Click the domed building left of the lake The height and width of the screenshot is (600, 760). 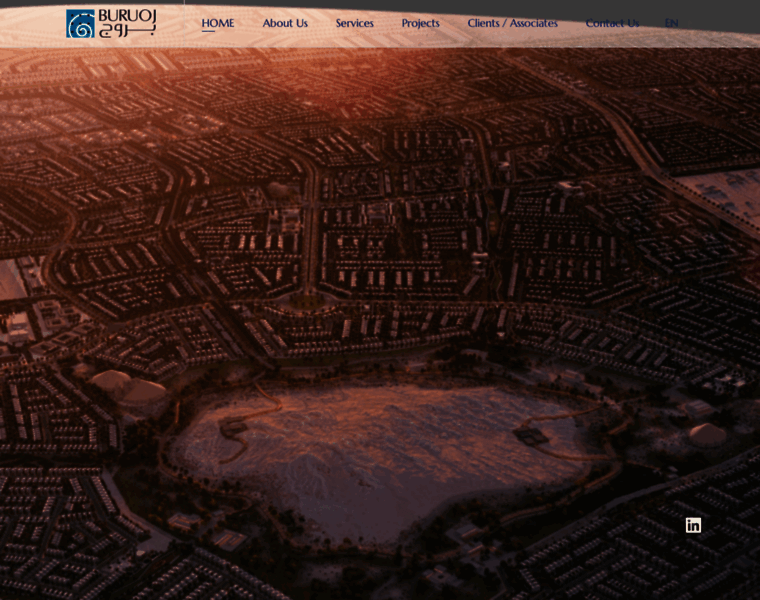coord(142,391)
